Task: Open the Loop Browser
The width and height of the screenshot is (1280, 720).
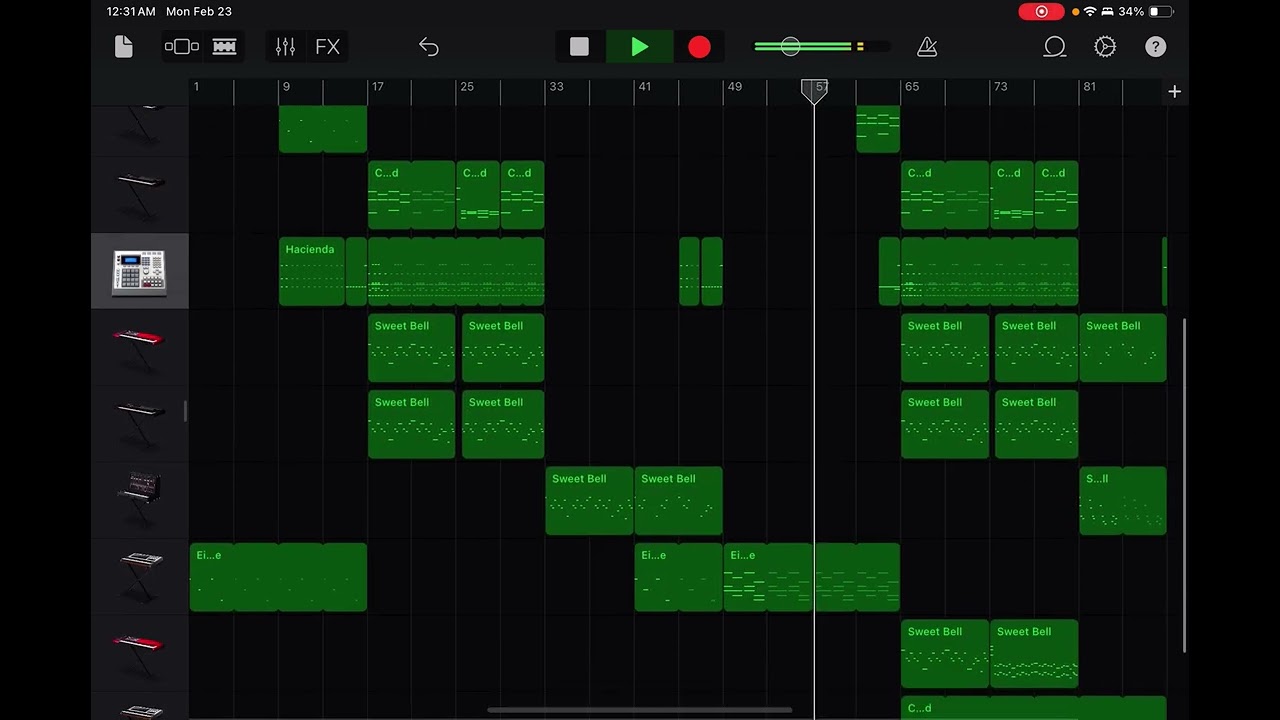Action: (x=1054, y=47)
